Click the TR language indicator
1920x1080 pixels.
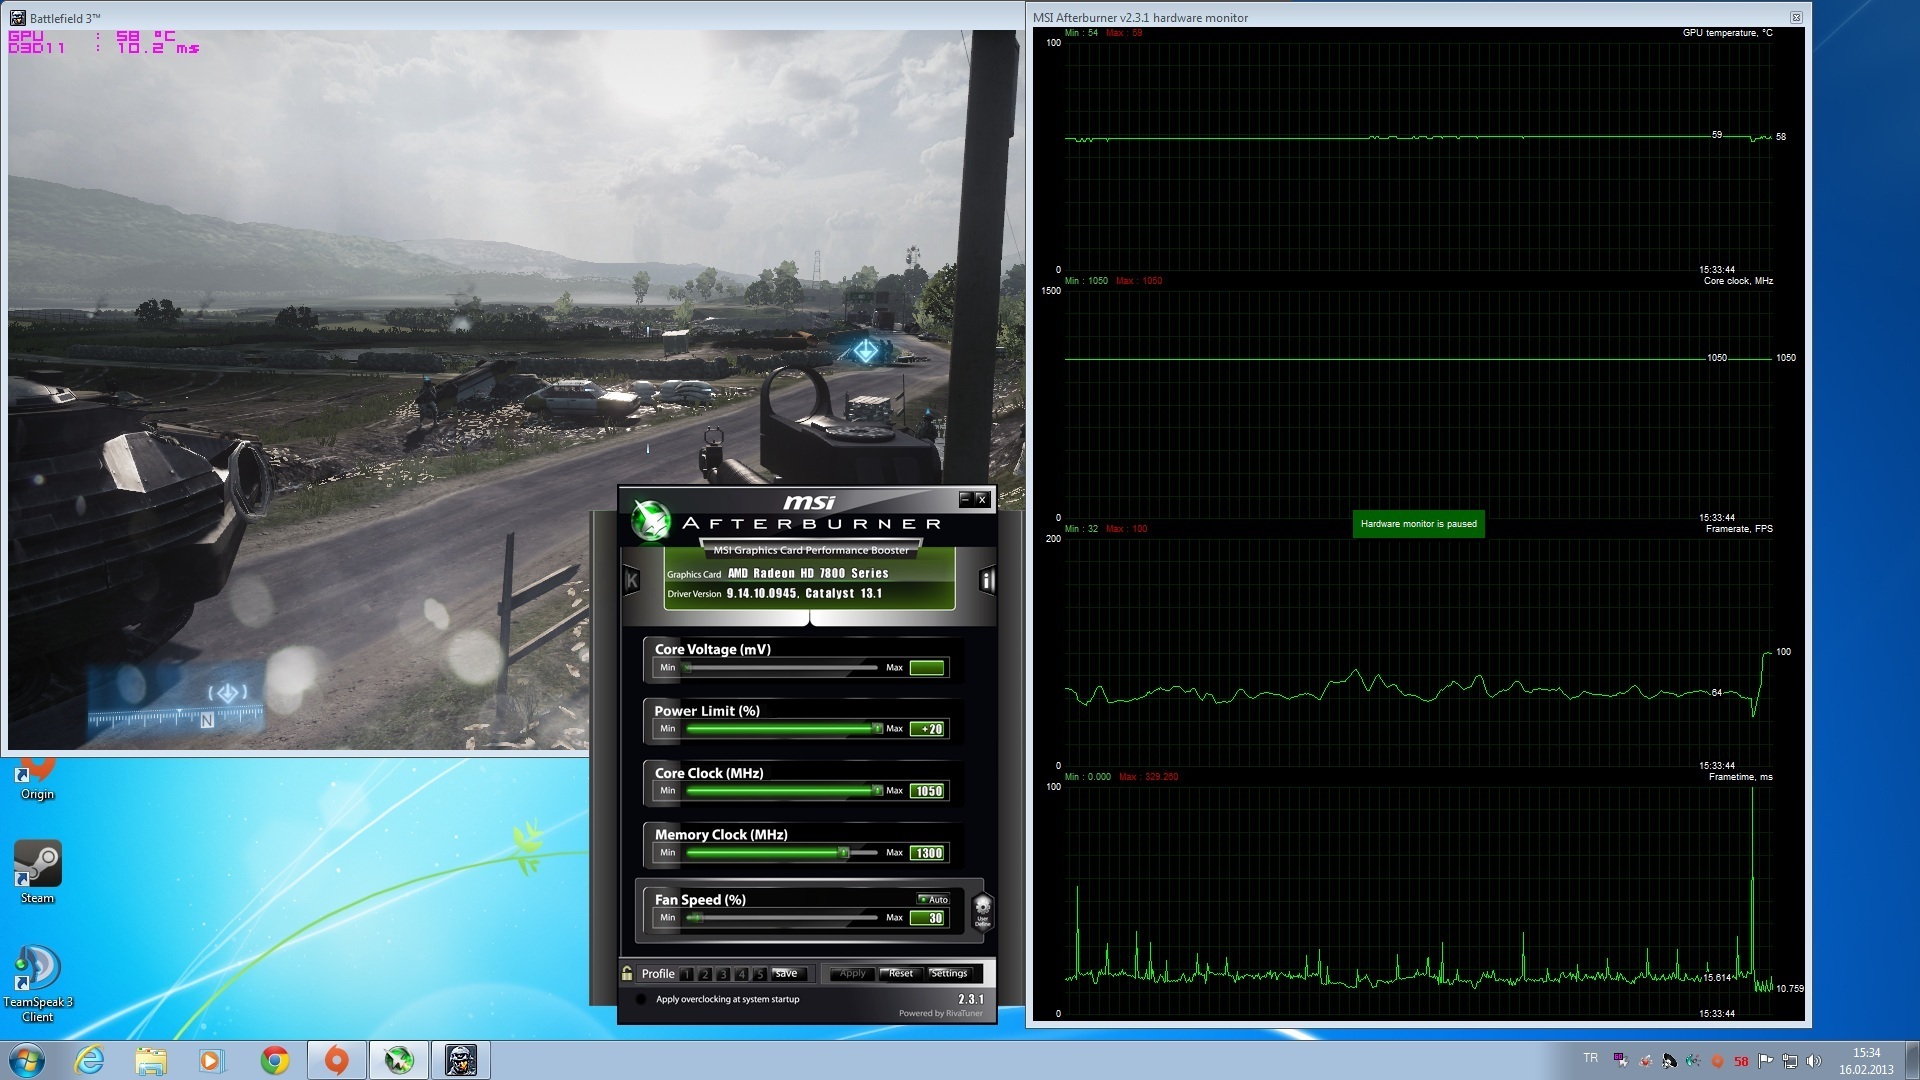1591,1058
